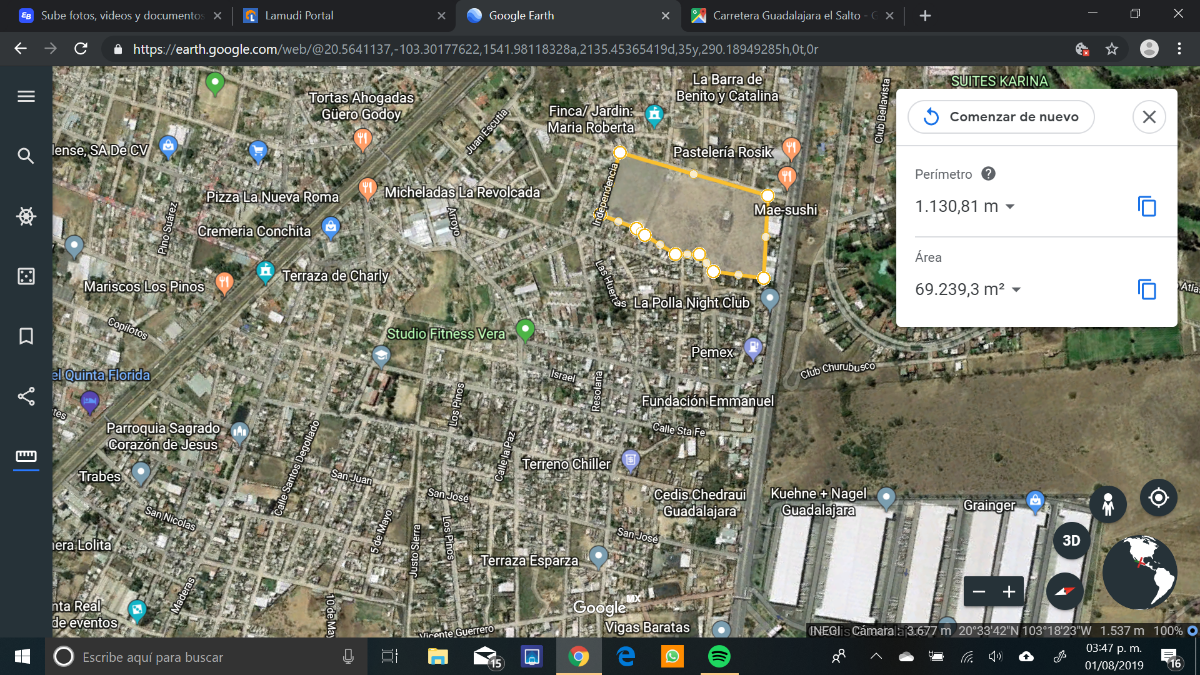Viewport: 1200px width, 675px height.
Task: Open the Google Earth hamburger menu
Action: coord(26,96)
